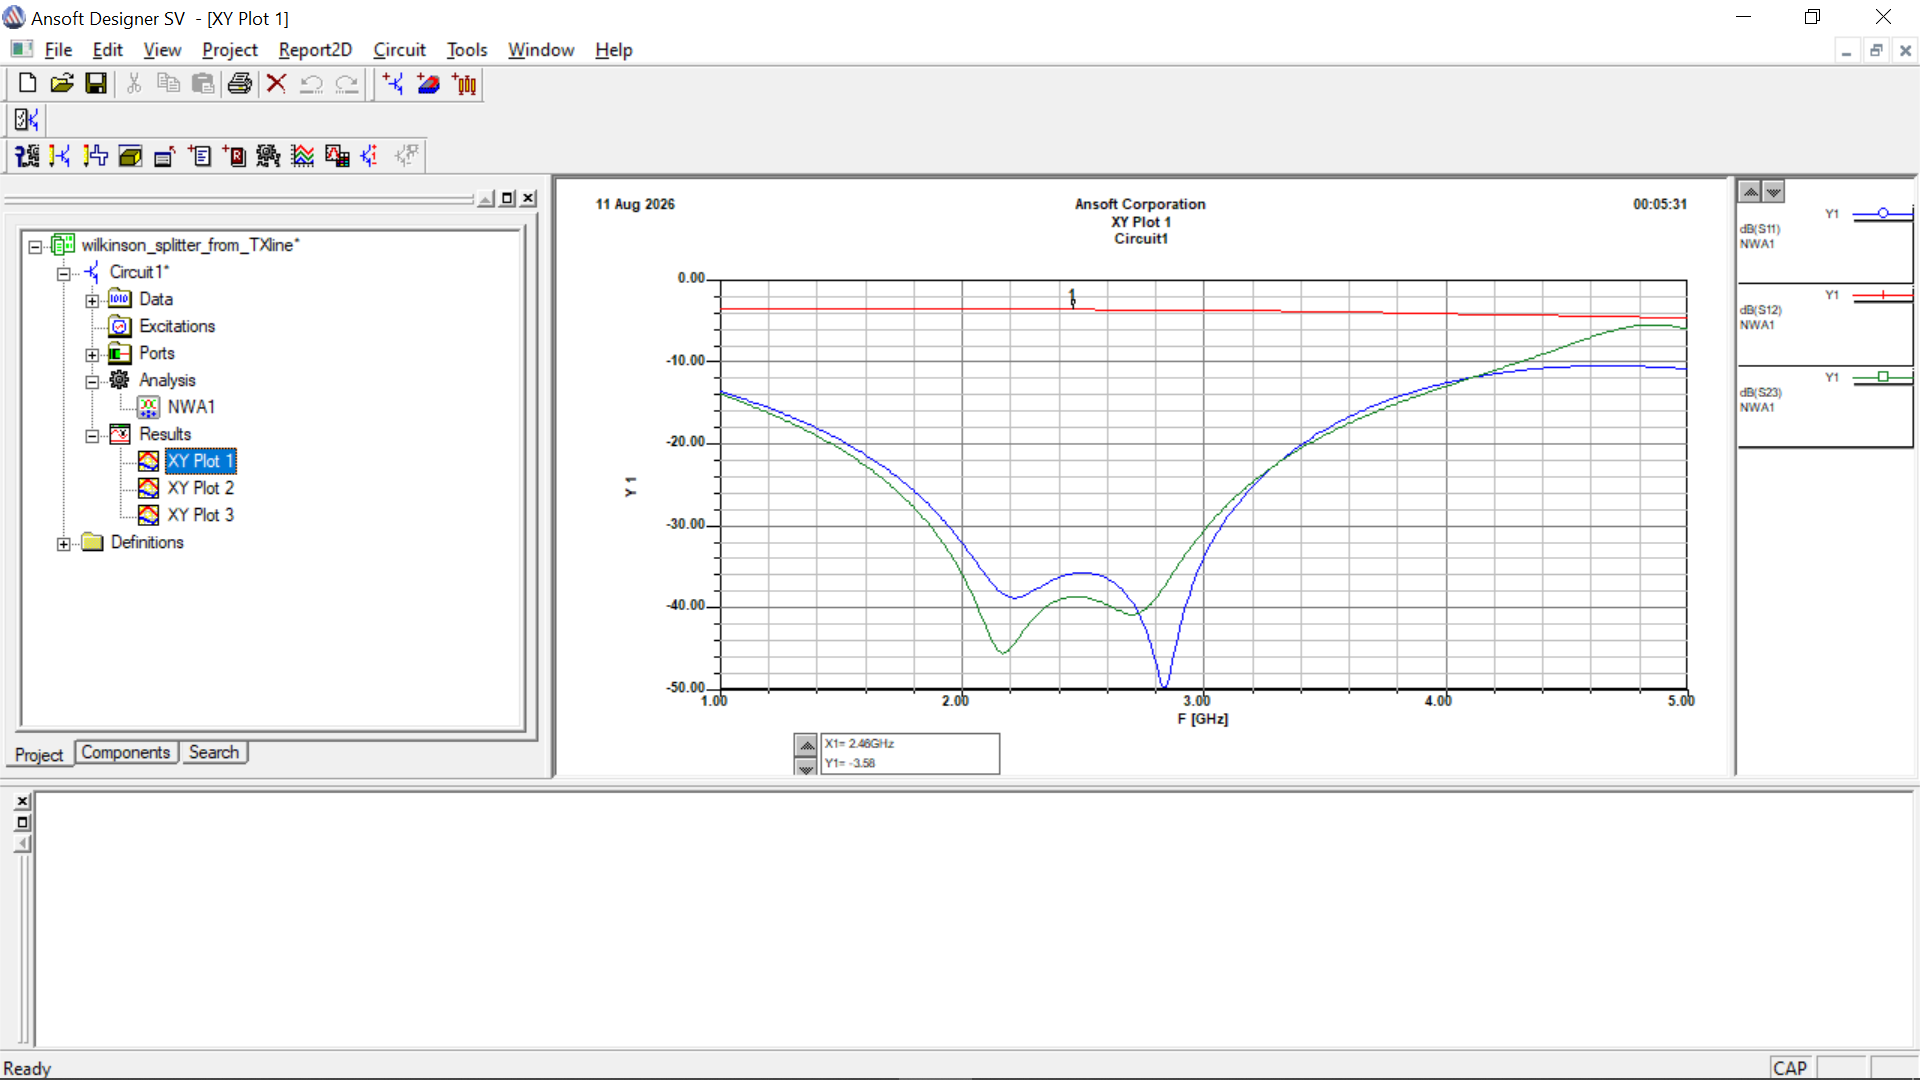Click the marker readout scroll-up arrow

(x=806, y=745)
